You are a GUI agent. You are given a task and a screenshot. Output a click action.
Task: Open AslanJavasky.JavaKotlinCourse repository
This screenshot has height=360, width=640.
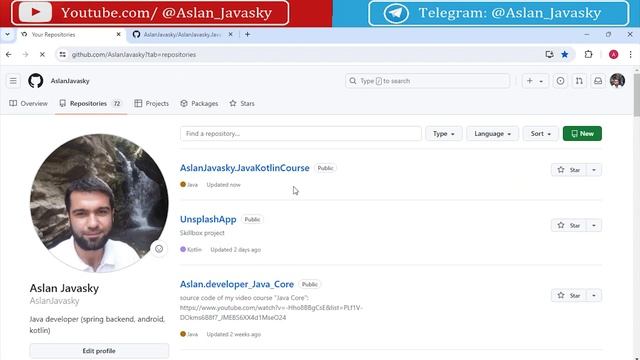click(244, 168)
